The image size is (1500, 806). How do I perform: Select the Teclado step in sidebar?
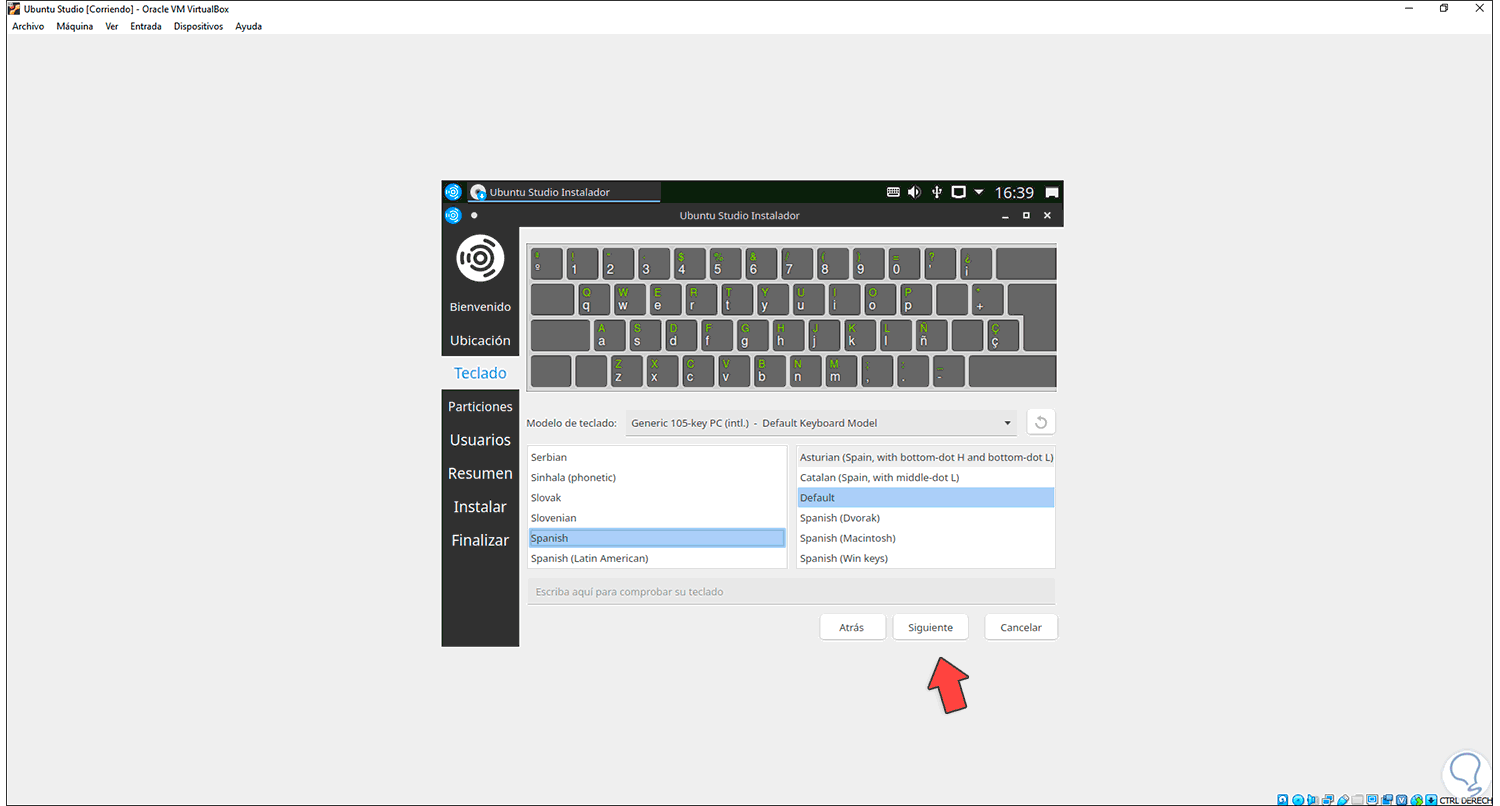(x=480, y=373)
